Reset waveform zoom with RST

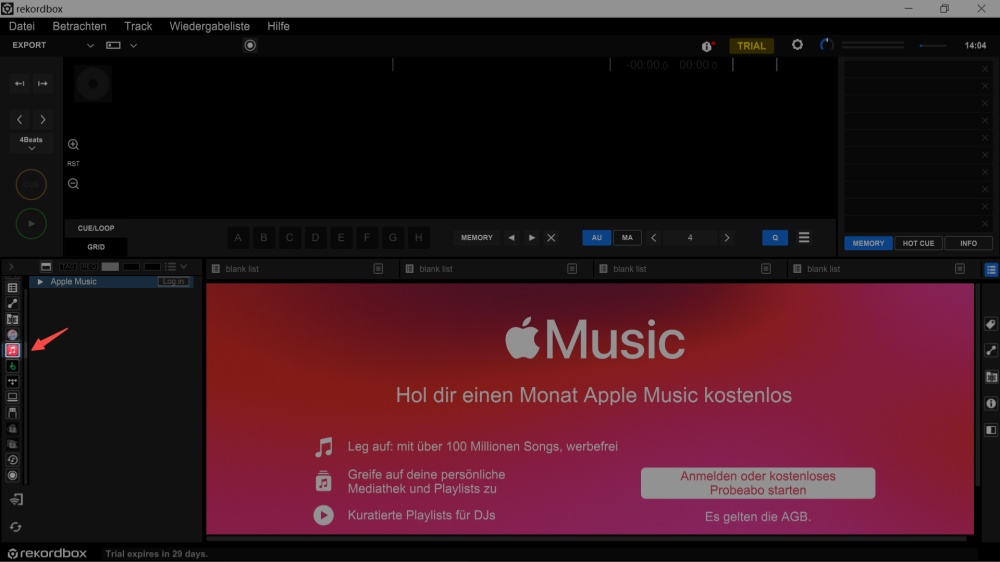point(73,164)
